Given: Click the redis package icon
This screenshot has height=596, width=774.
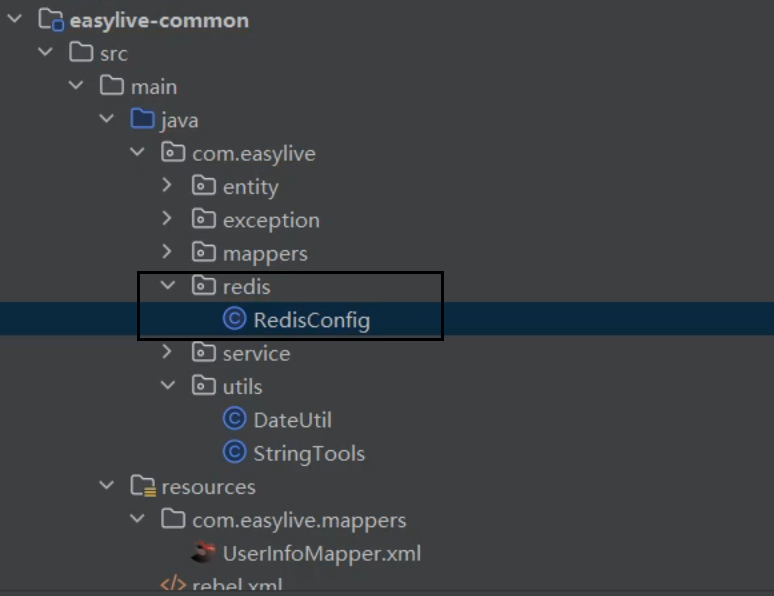Looking at the screenshot, I should click(204, 287).
